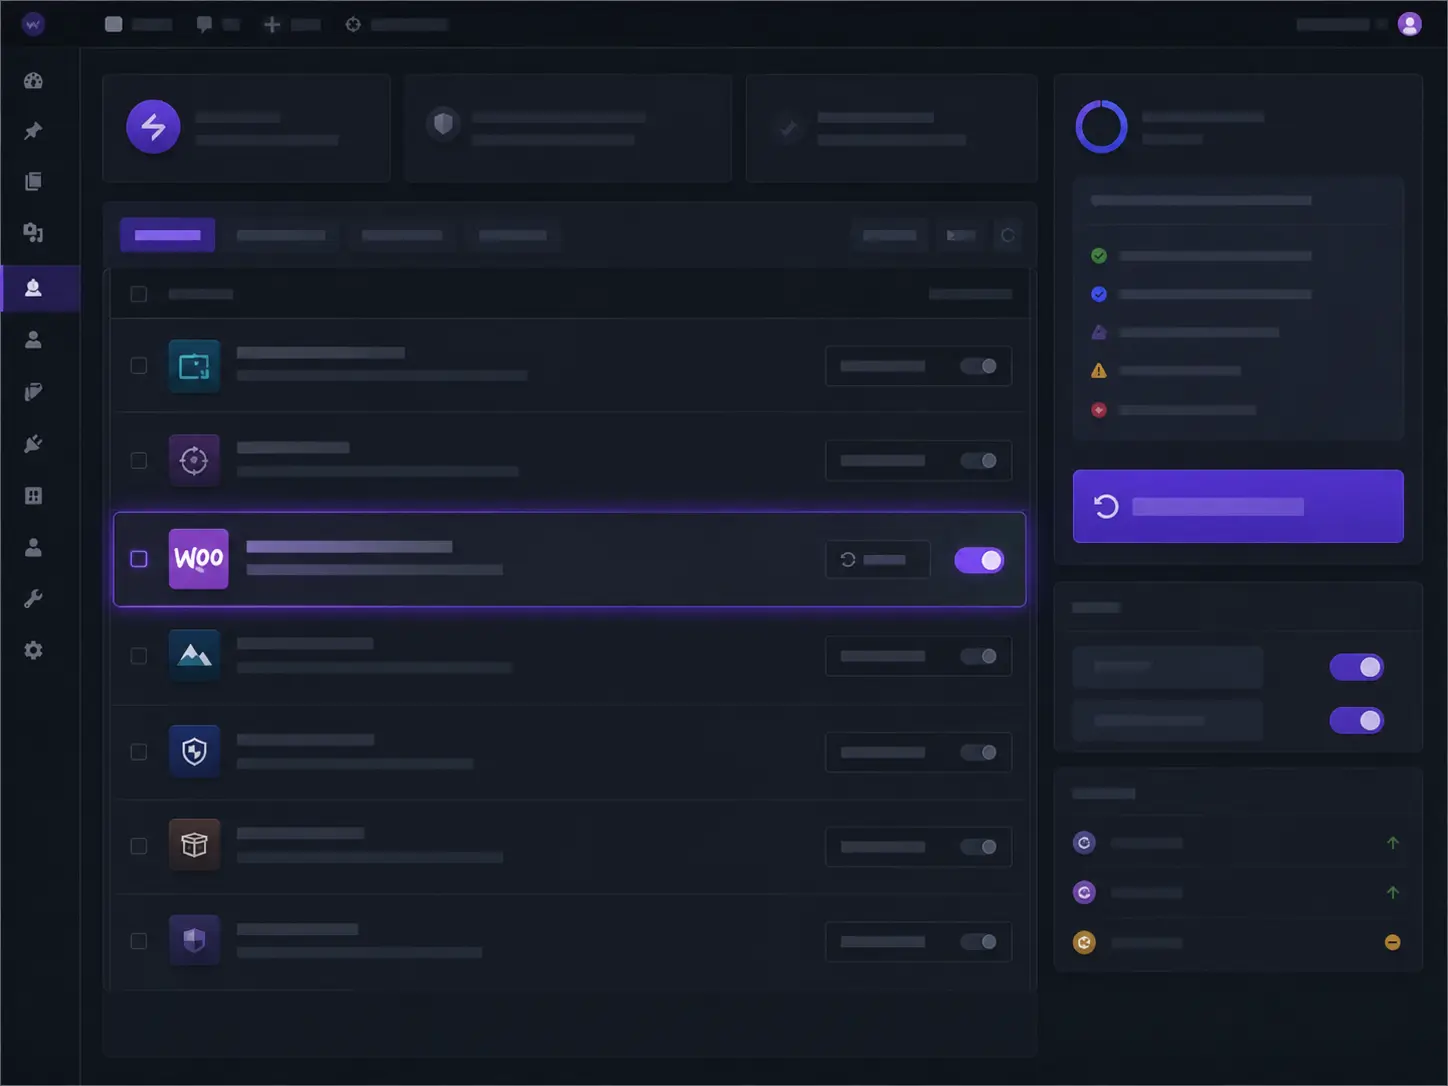This screenshot has height=1086, width=1448.
Task: Click the yellow warning triangle icon
Action: click(1099, 370)
